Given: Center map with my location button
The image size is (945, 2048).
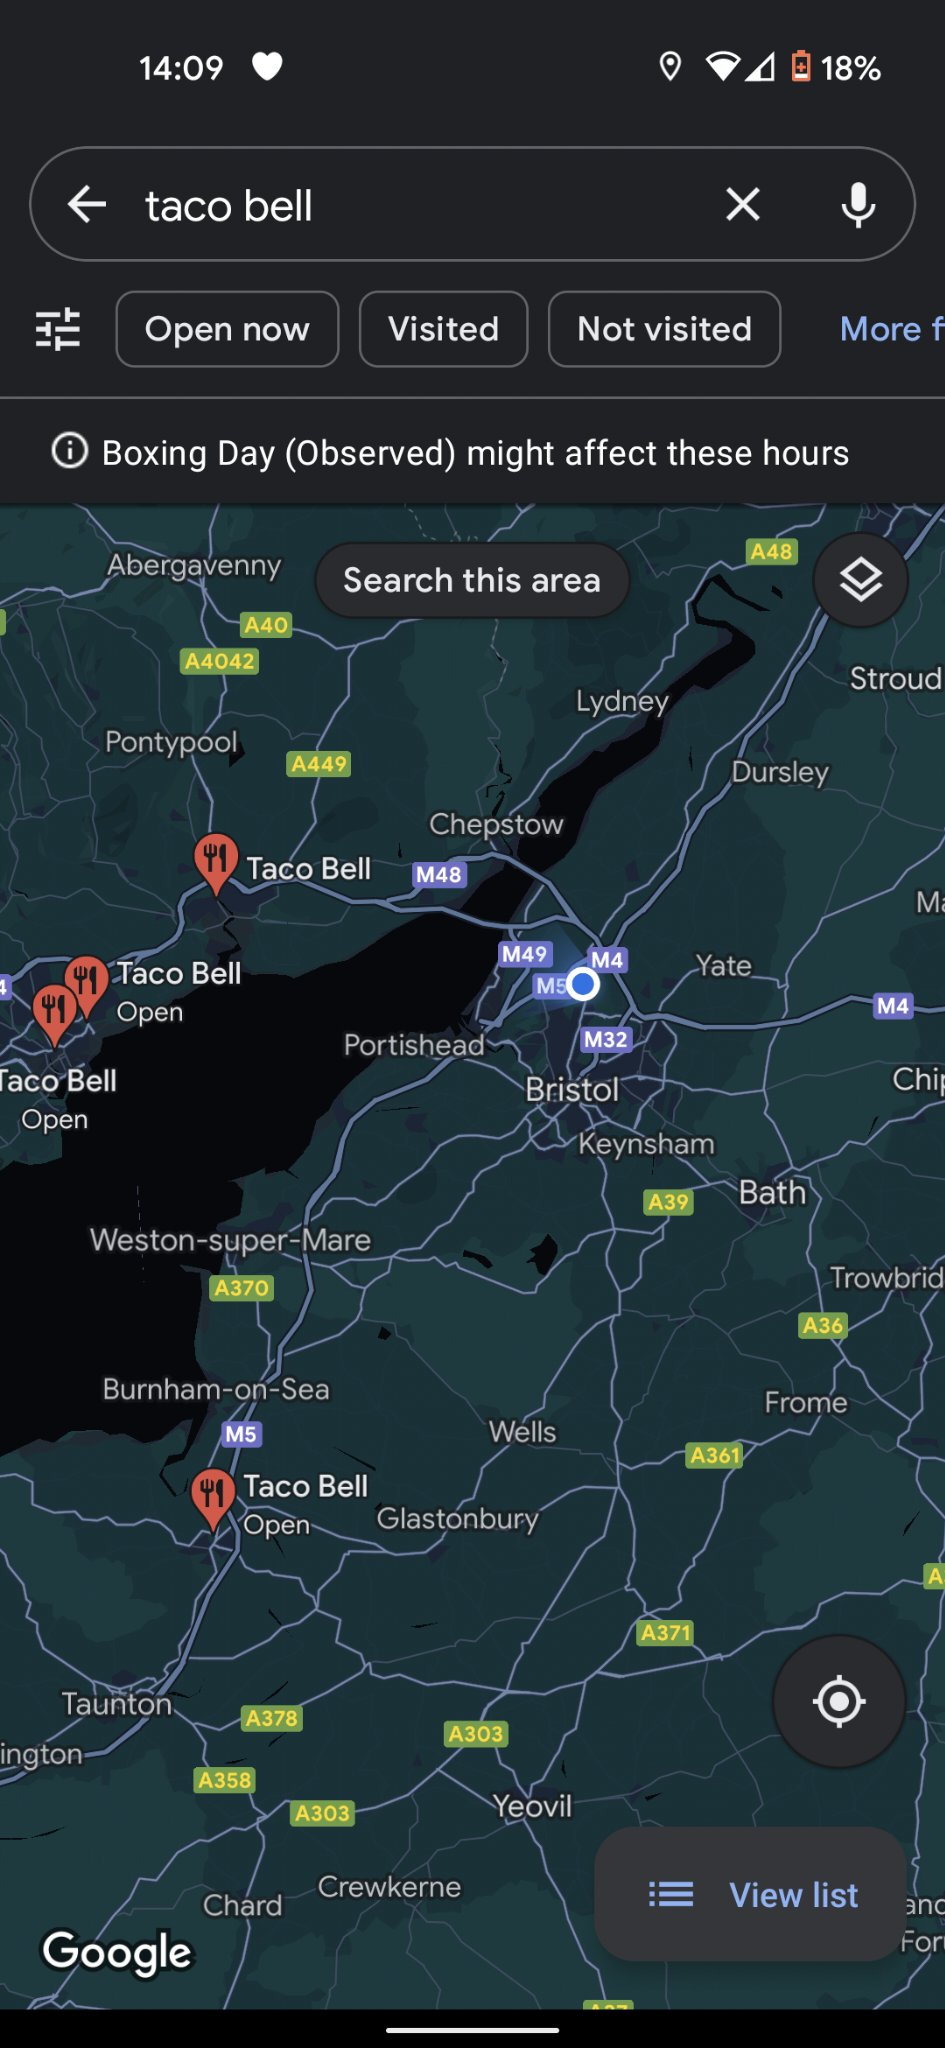Looking at the screenshot, I should pos(839,1701).
